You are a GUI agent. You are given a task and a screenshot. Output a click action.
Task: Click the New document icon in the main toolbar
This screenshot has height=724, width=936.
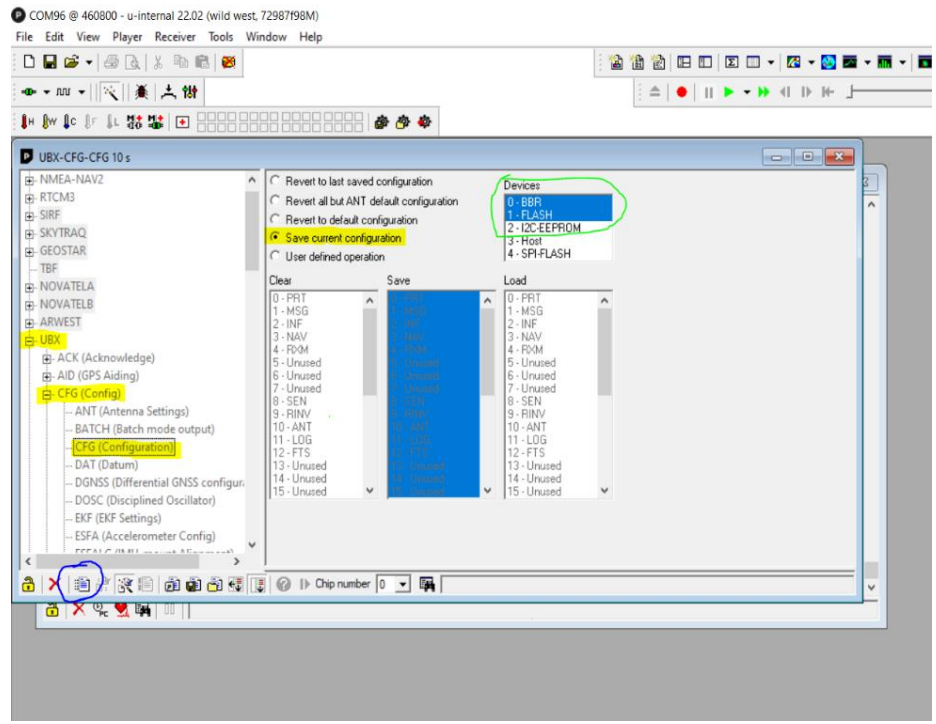(31, 63)
